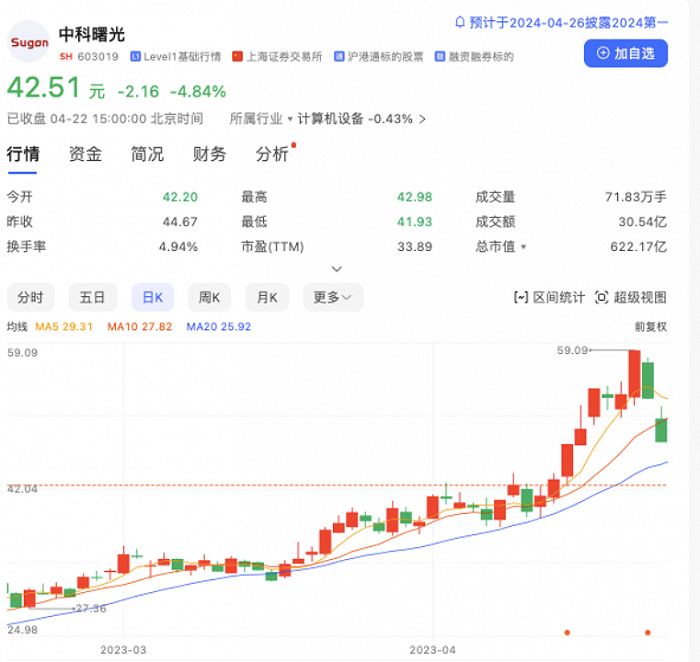Click the 总市值 value 622.17亿
The image size is (700, 662).
tap(638, 247)
